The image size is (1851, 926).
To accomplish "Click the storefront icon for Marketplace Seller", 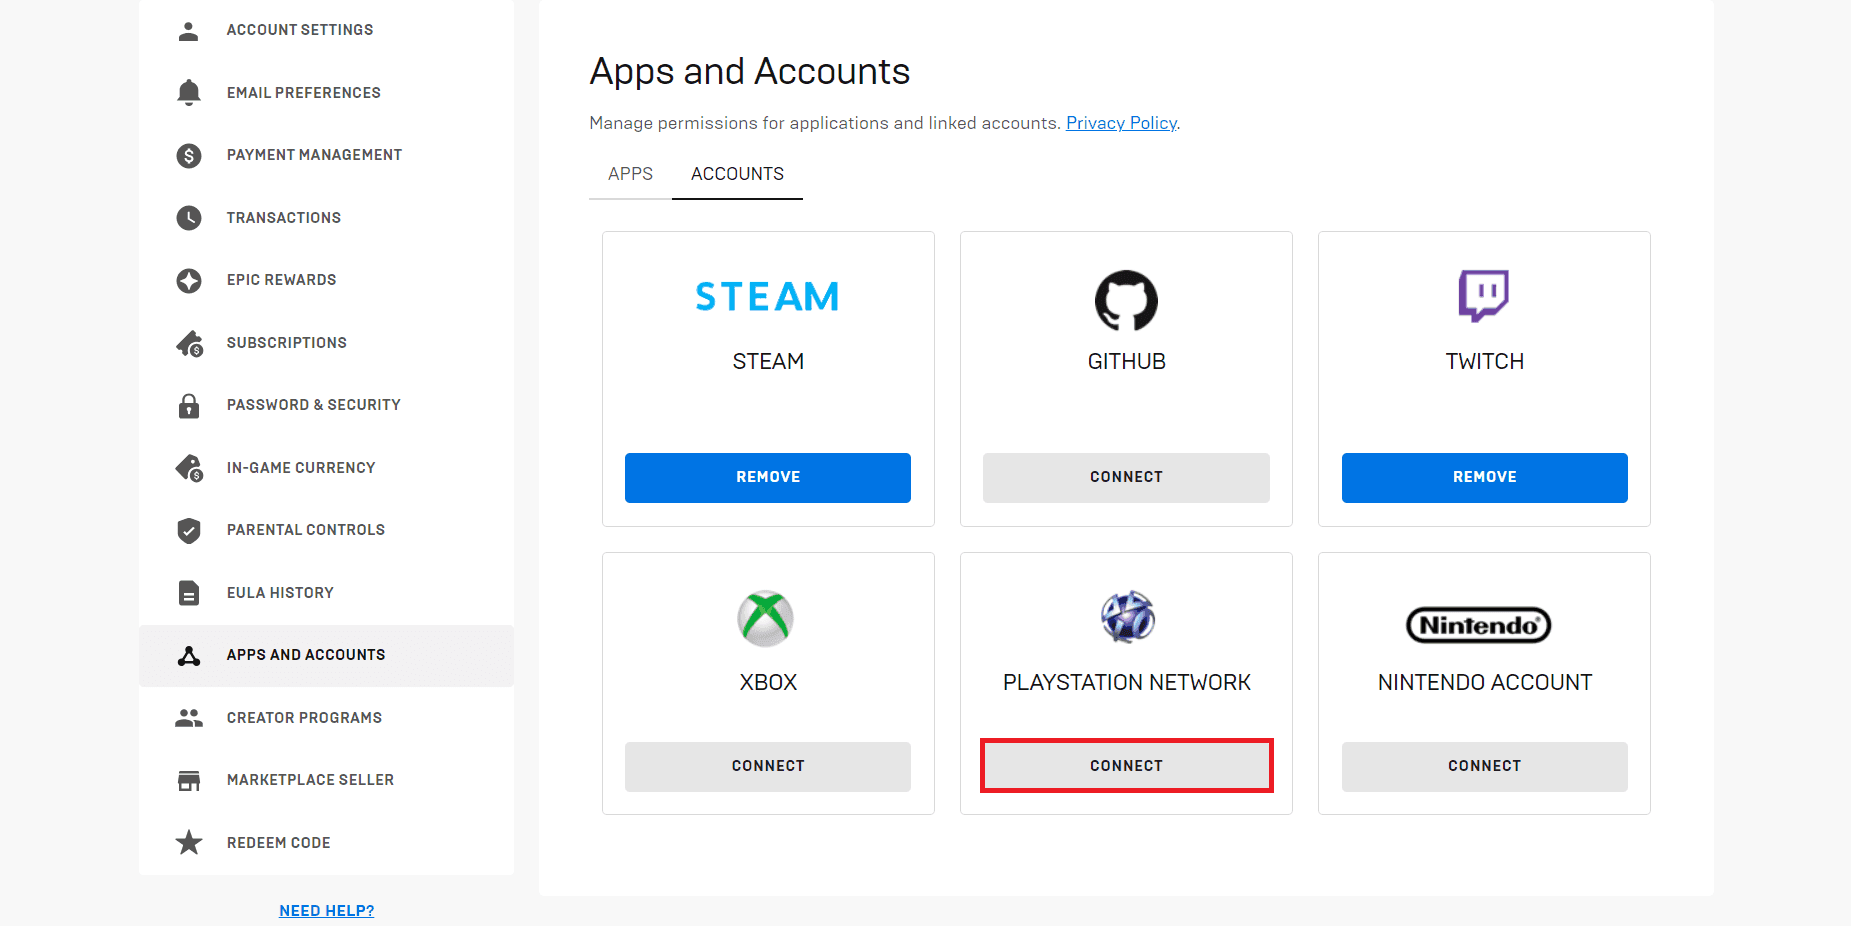I will [188, 781].
